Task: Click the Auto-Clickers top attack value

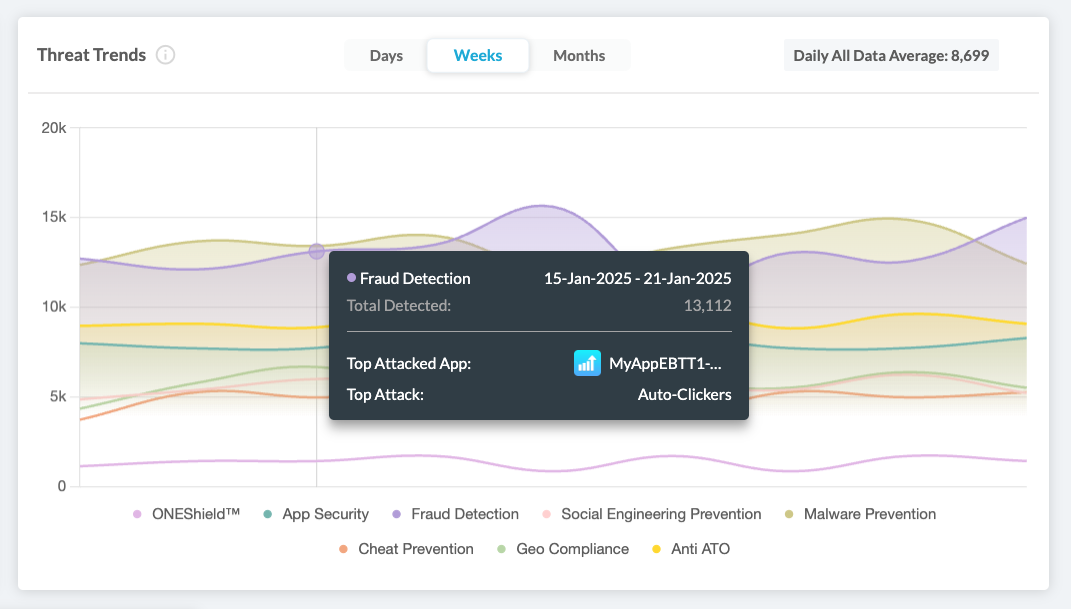Action: pyautogui.click(x=684, y=394)
